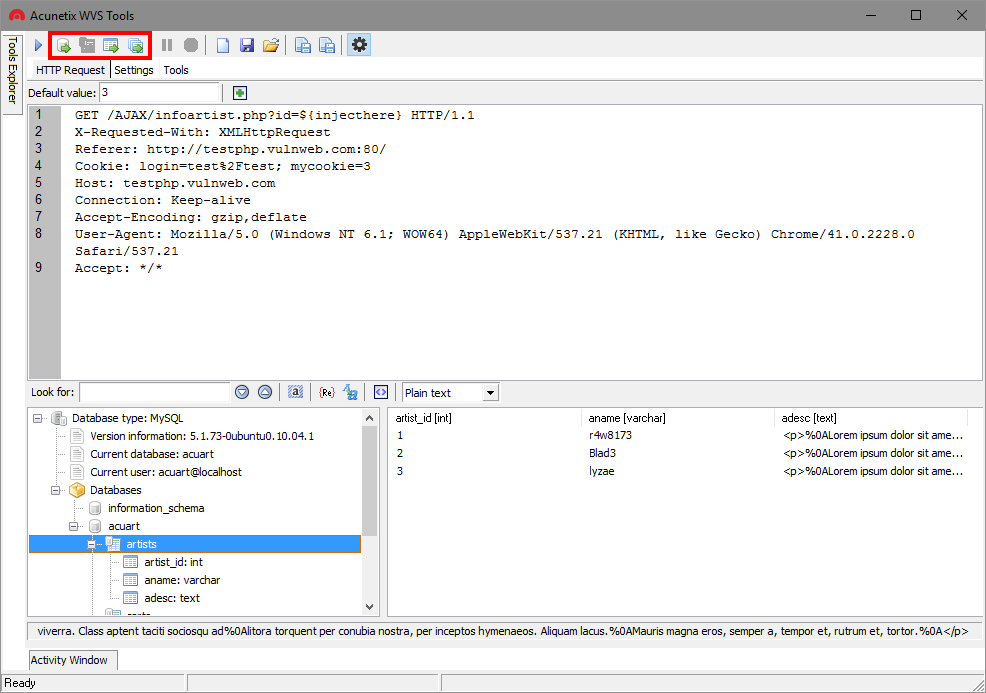Image resolution: width=986 pixels, height=693 pixels.
Task: Click the acuart database cylinder icon
Action: pyautogui.click(x=96, y=526)
